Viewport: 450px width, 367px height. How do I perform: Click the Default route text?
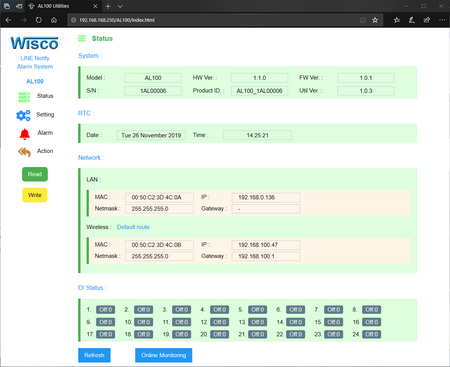click(x=133, y=227)
